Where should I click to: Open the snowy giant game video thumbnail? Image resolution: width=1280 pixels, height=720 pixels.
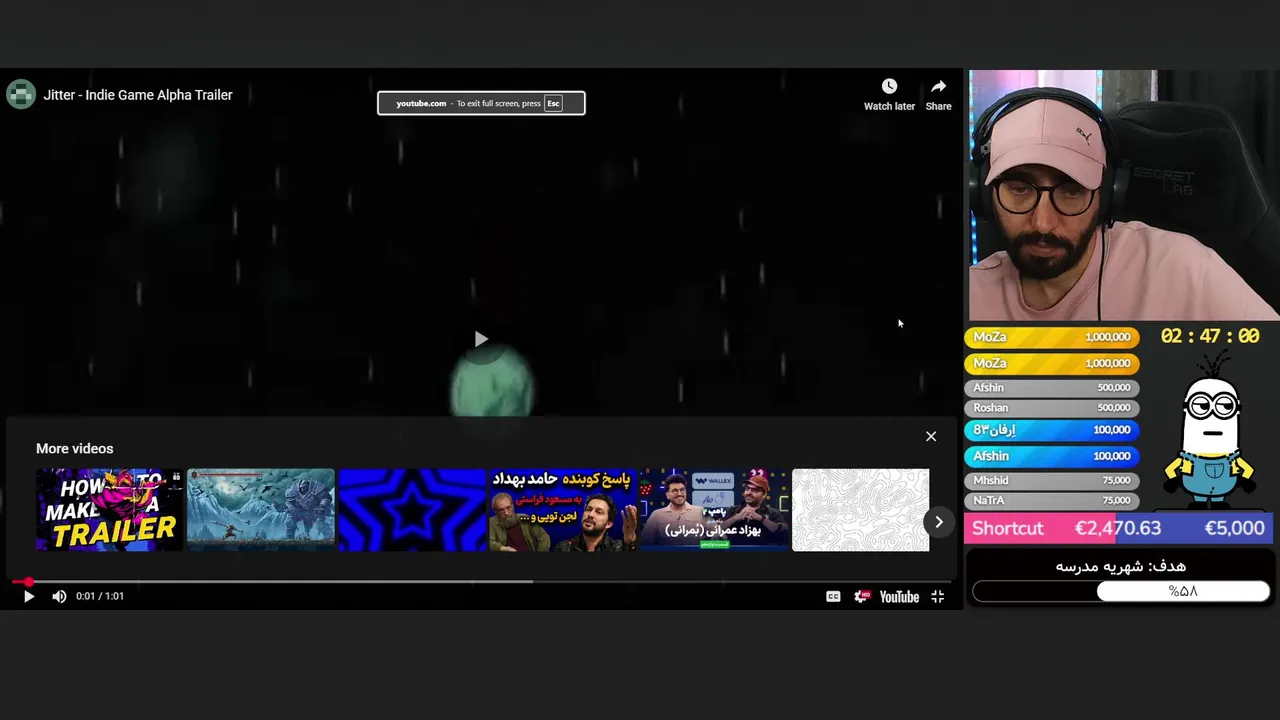coord(260,510)
